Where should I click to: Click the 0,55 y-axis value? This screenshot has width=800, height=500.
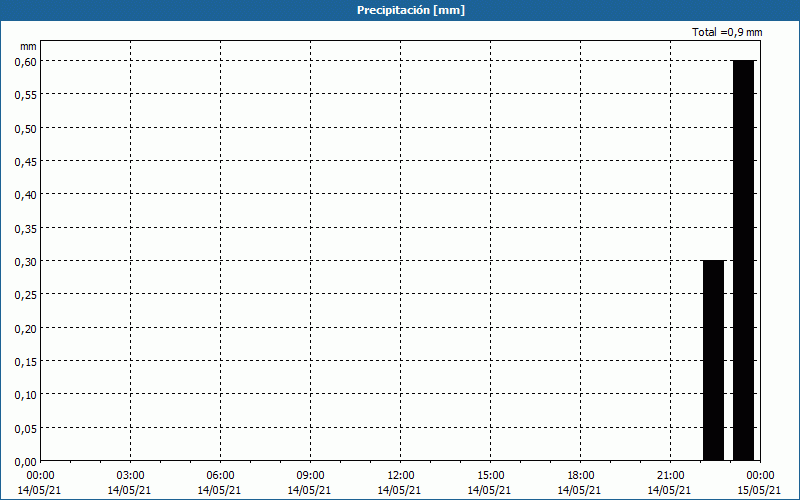click(26, 95)
